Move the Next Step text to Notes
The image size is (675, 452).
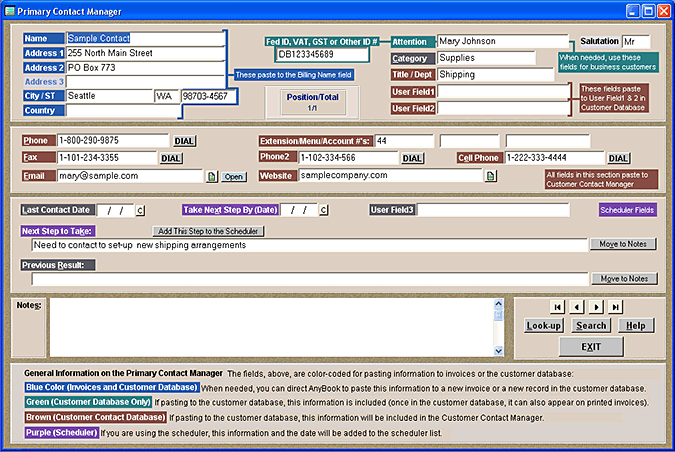(x=623, y=244)
